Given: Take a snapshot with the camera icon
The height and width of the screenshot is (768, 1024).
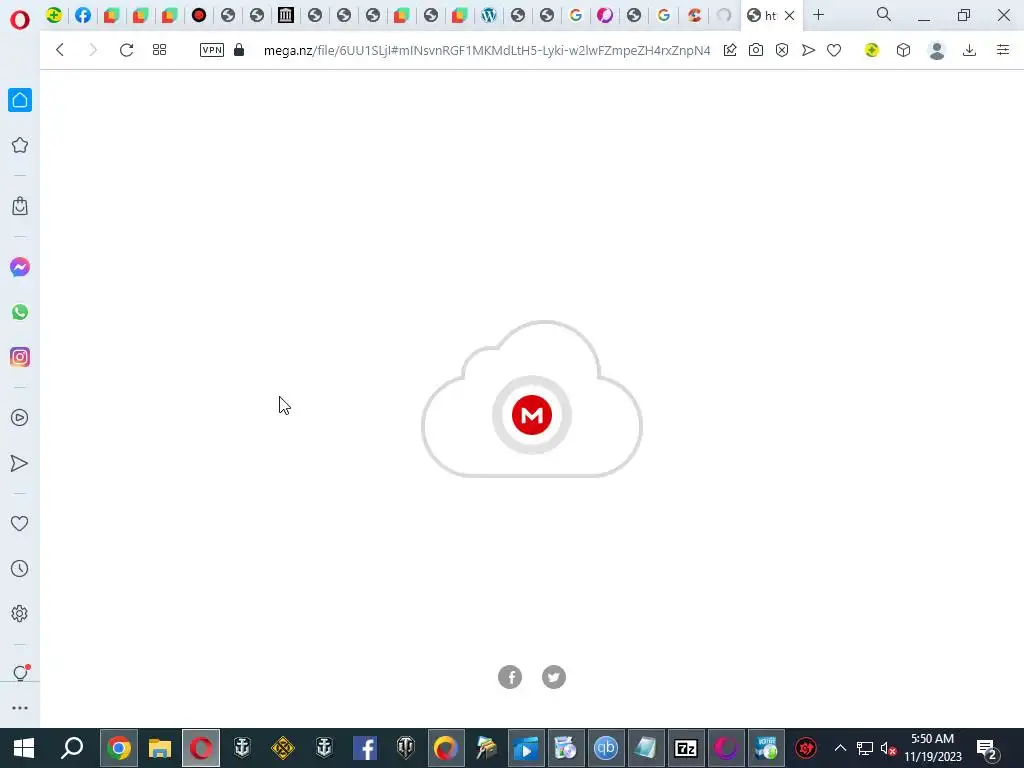Looking at the screenshot, I should click(x=756, y=50).
